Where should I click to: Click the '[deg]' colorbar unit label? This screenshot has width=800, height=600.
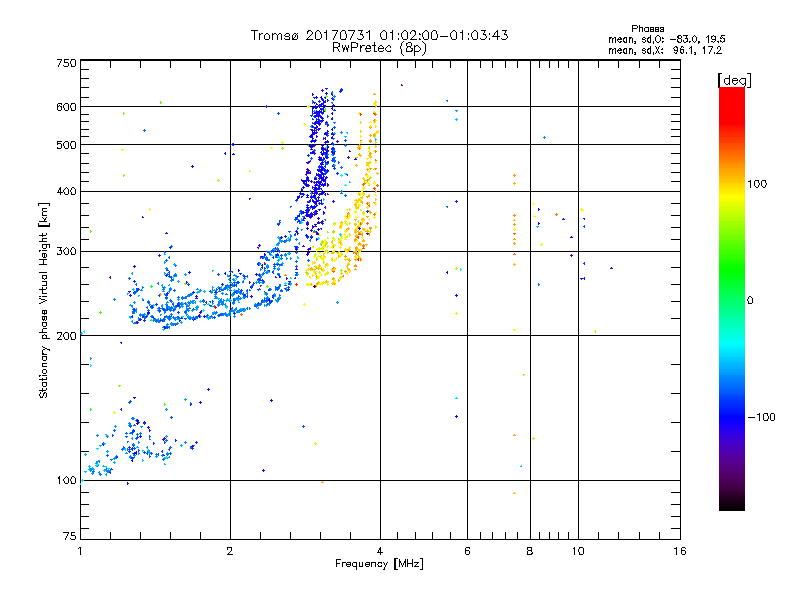point(734,80)
